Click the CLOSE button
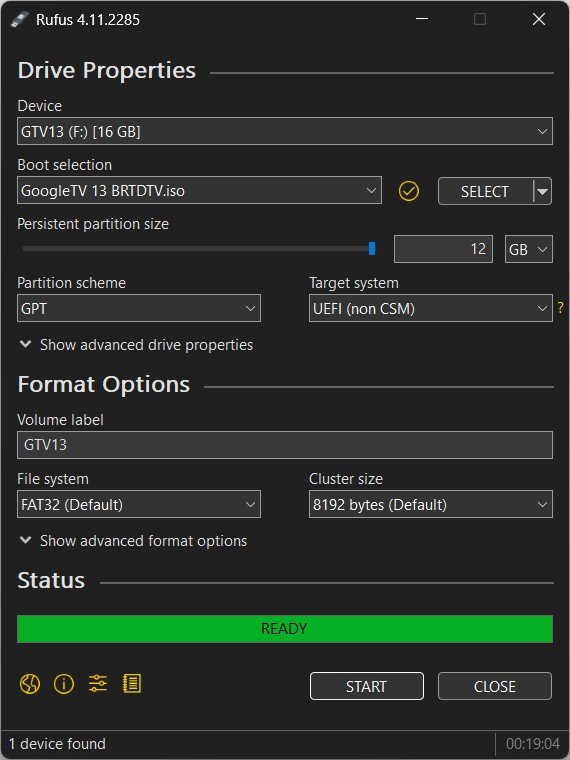 click(x=495, y=686)
